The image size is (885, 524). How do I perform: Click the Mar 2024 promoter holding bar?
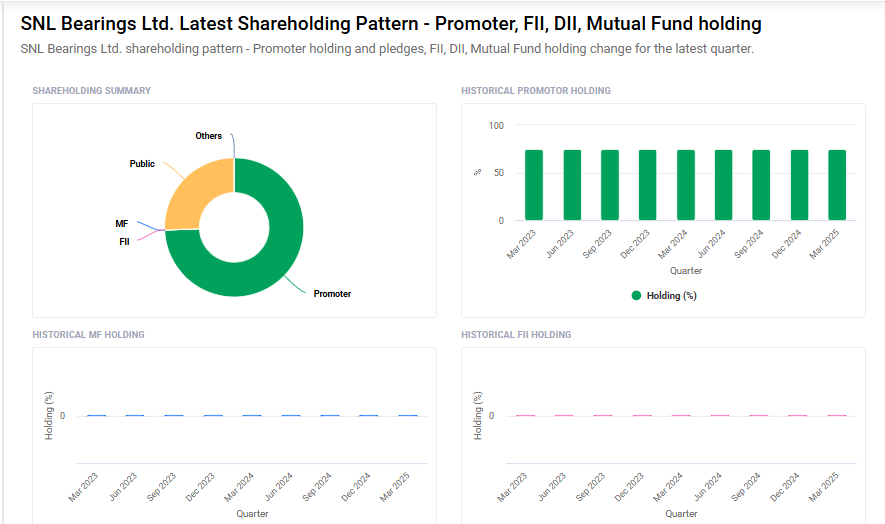click(x=686, y=185)
